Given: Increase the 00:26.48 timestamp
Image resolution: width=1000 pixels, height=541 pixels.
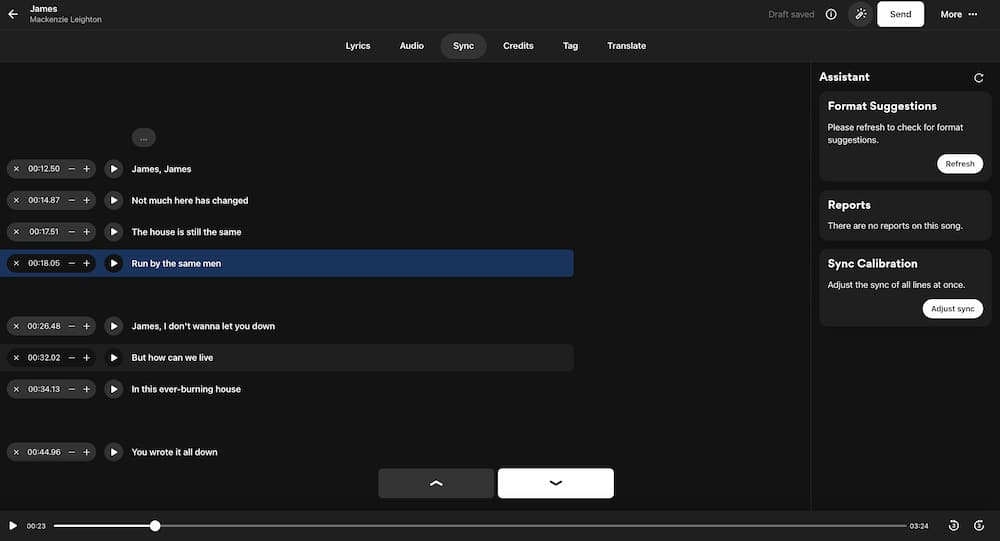Looking at the screenshot, I should (x=87, y=326).
